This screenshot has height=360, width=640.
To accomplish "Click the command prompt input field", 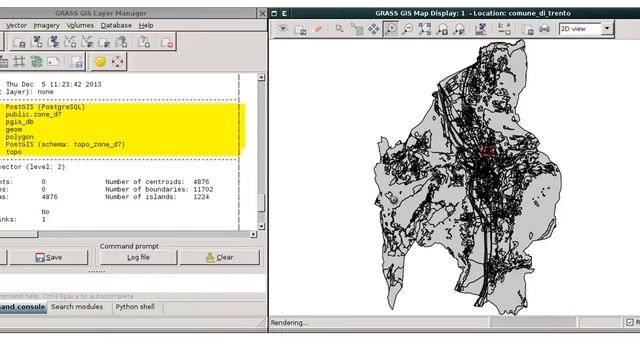I will click(x=133, y=284).
